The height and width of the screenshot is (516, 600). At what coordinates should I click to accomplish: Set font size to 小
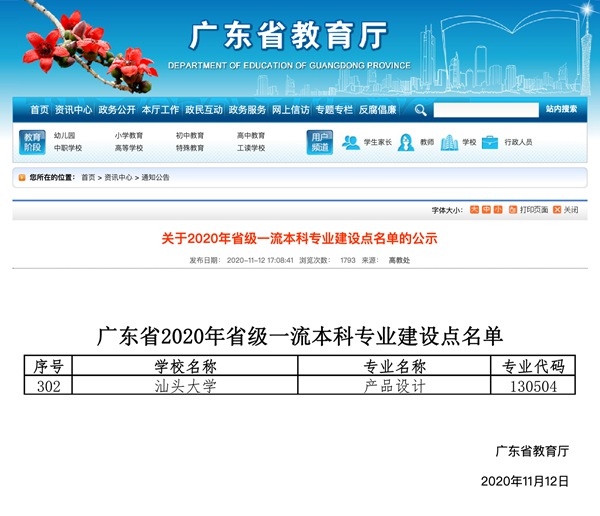498,209
